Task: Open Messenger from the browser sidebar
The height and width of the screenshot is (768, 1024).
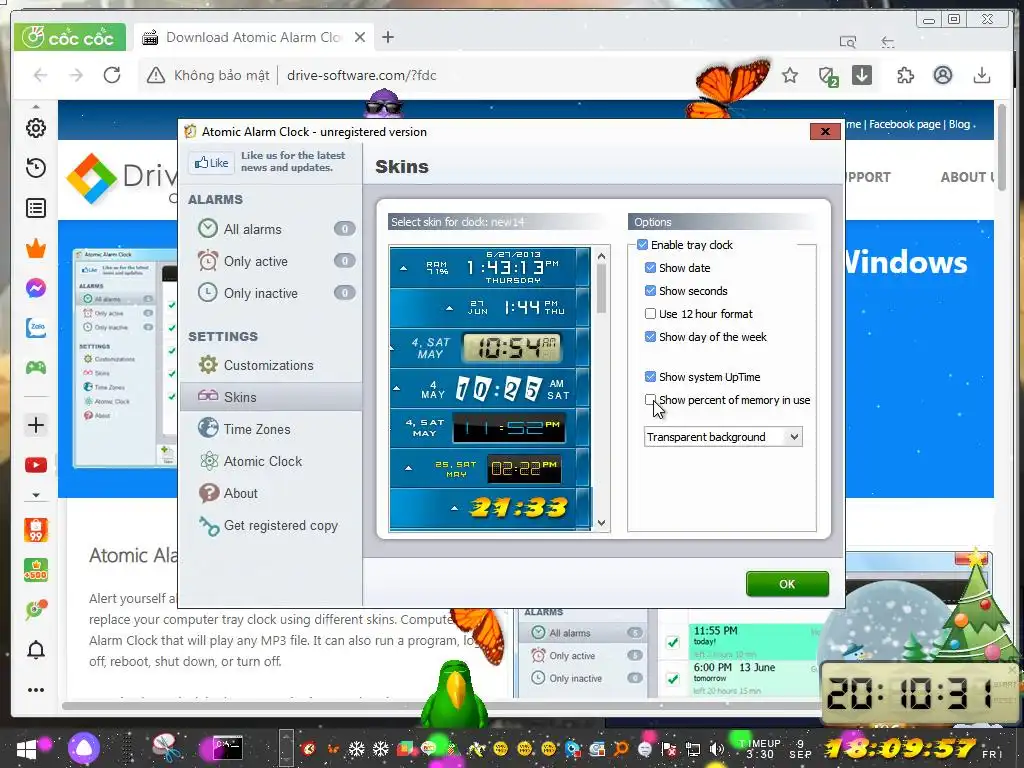Action: coord(36,288)
